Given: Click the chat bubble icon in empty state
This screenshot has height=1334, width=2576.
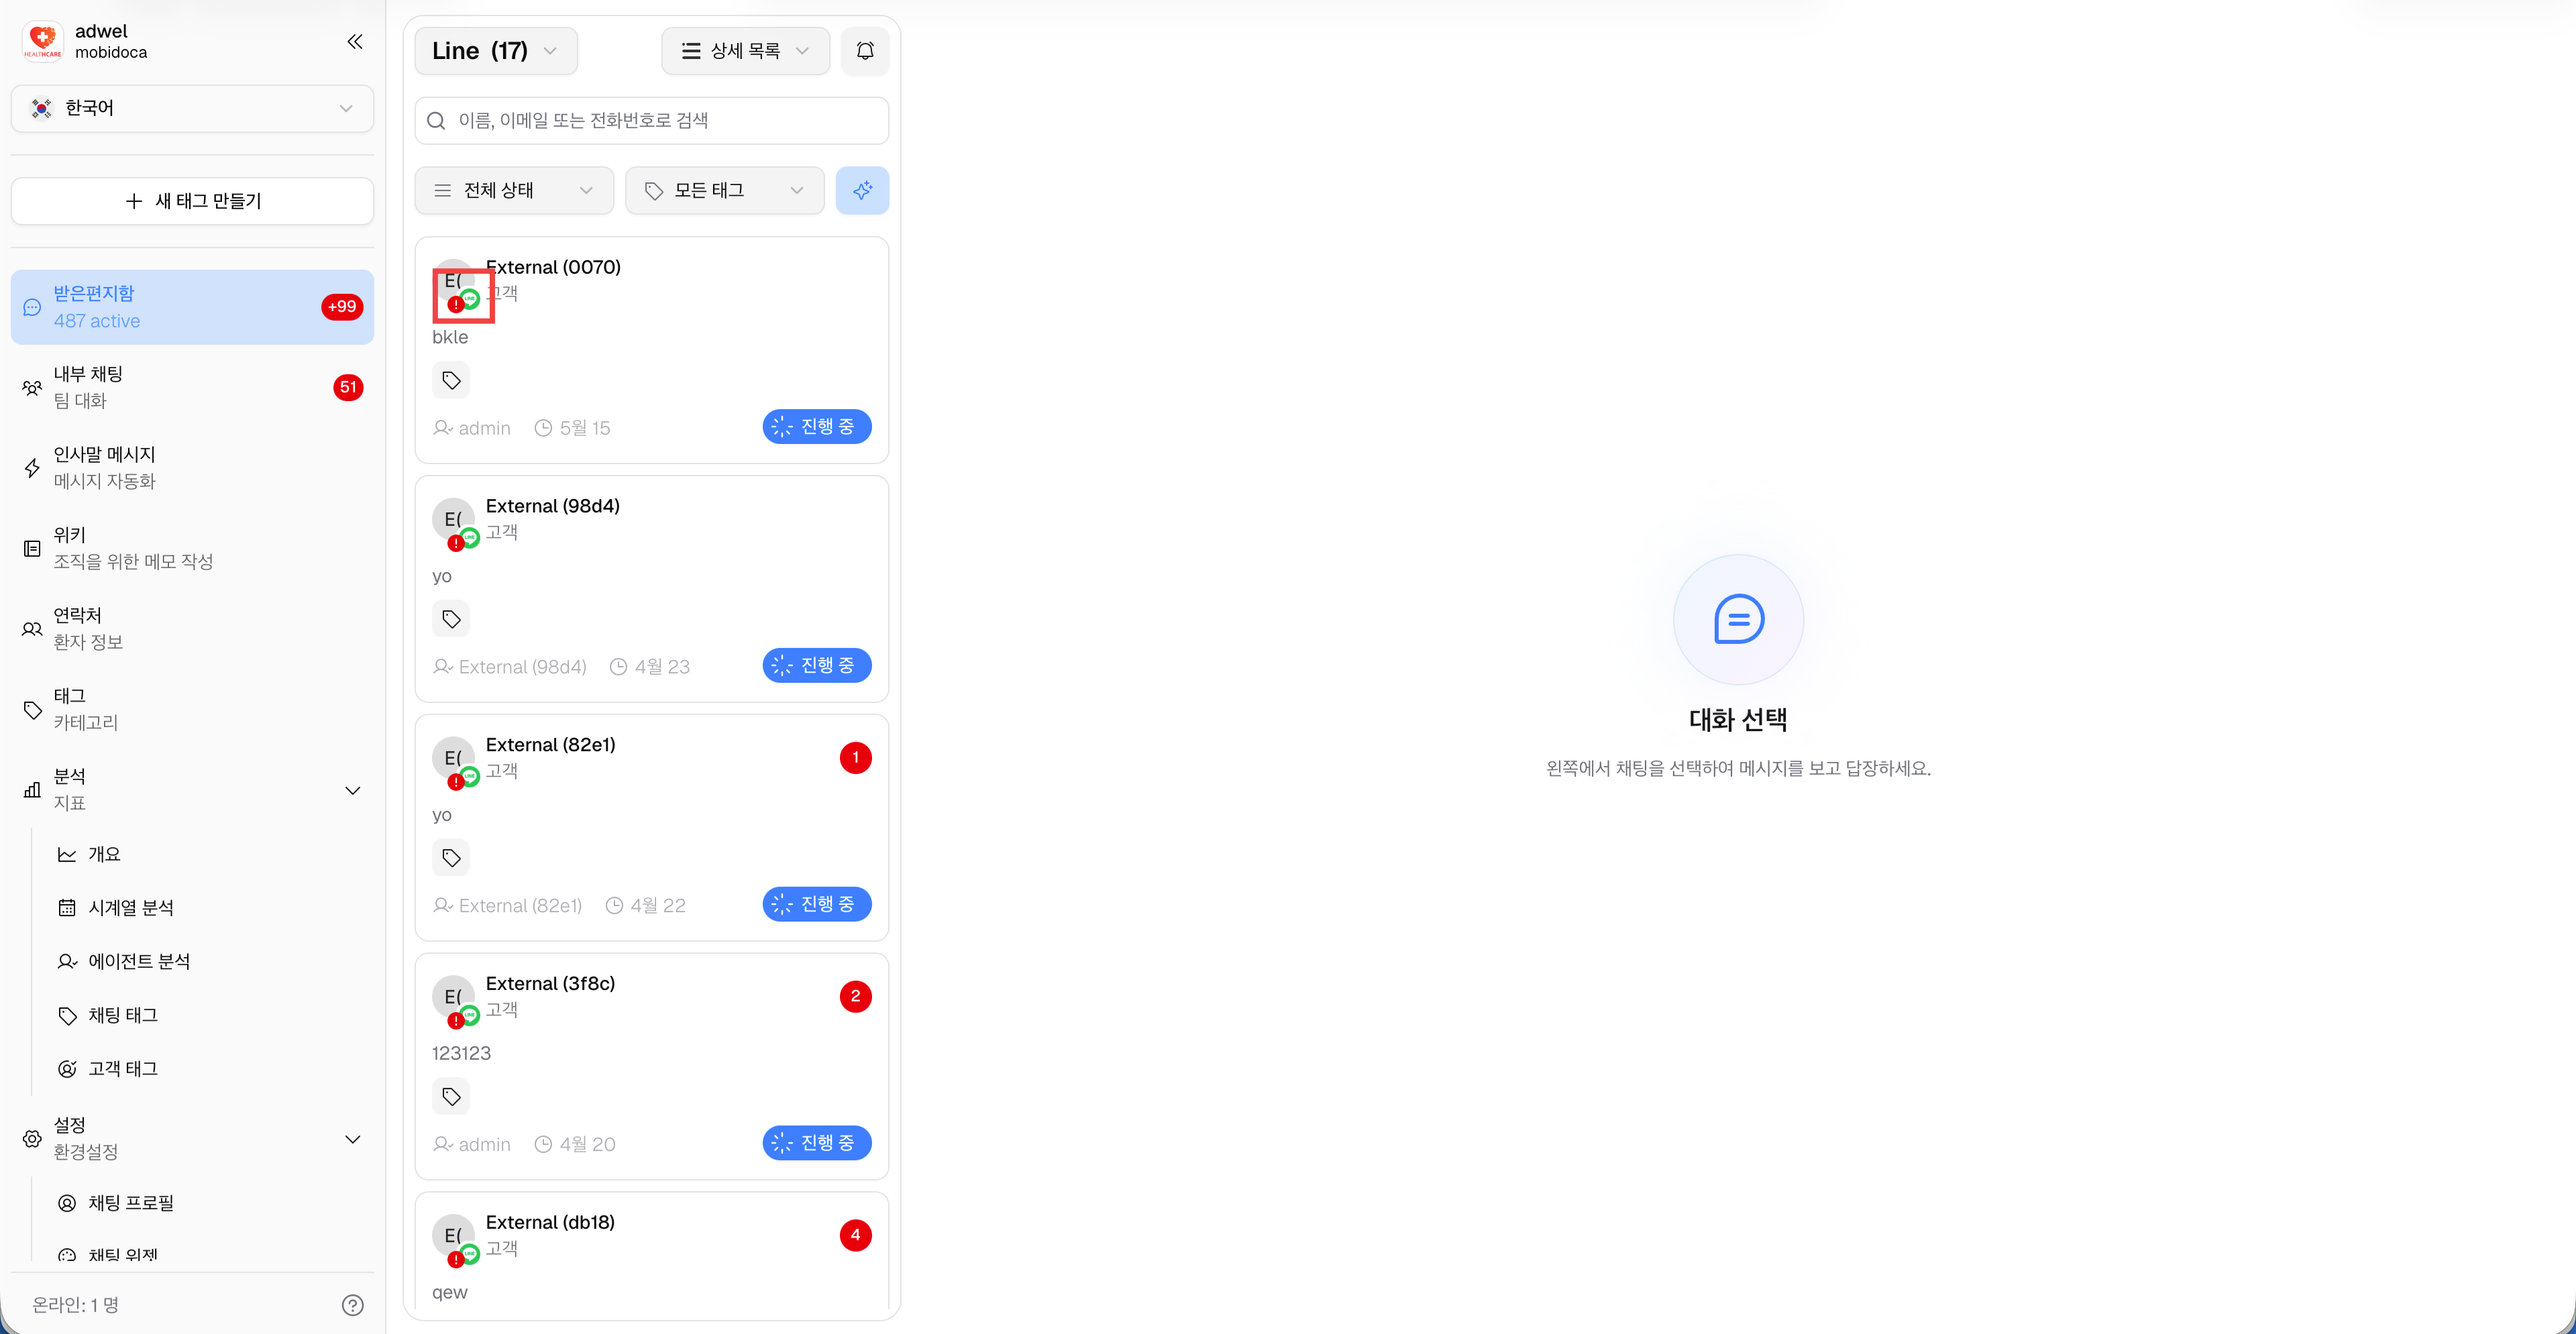Looking at the screenshot, I should click(1738, 620).
